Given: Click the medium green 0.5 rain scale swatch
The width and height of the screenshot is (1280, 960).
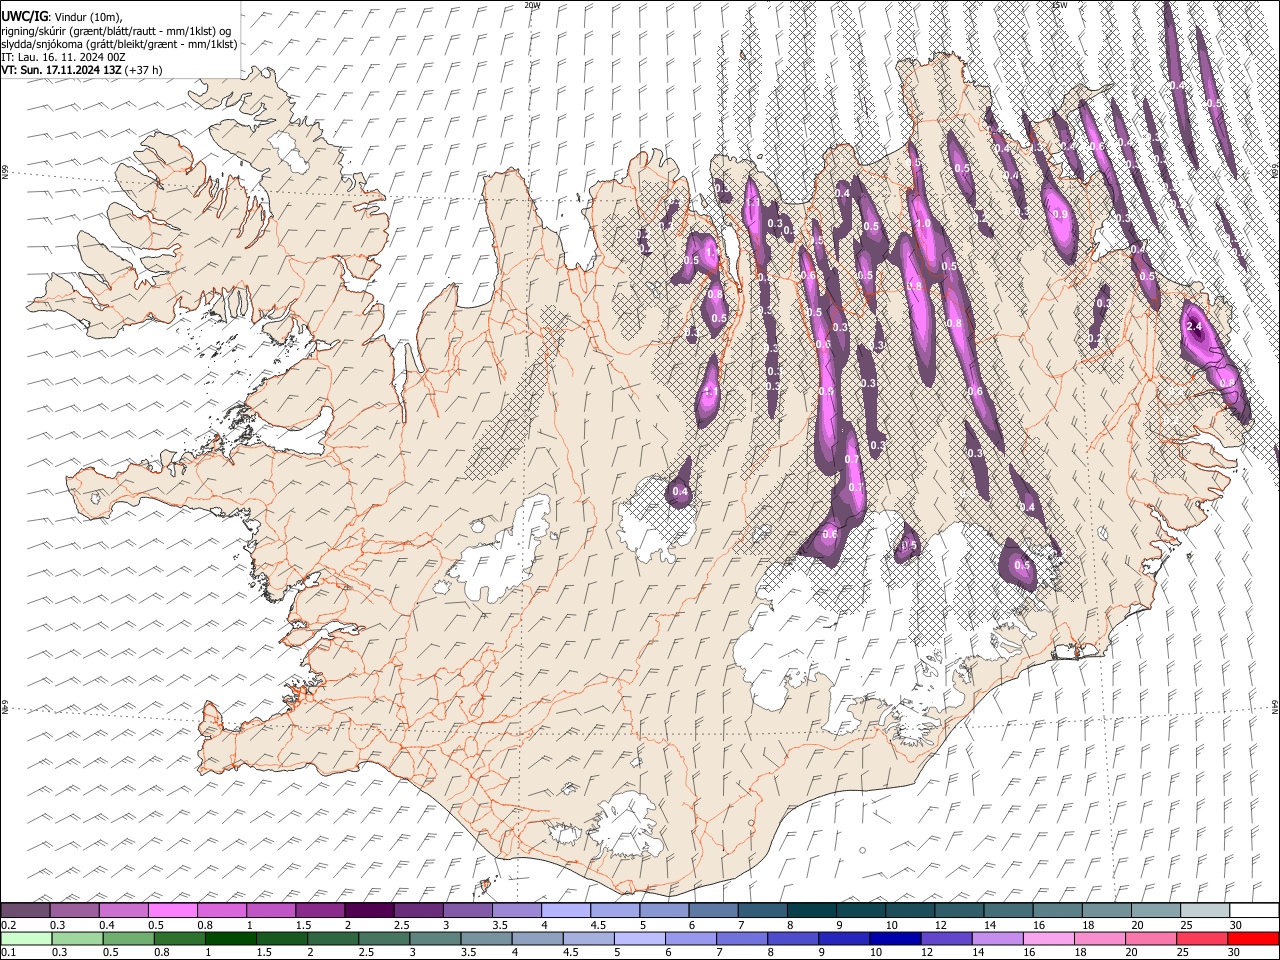Looking at the screenshot, I should [128, 938].
